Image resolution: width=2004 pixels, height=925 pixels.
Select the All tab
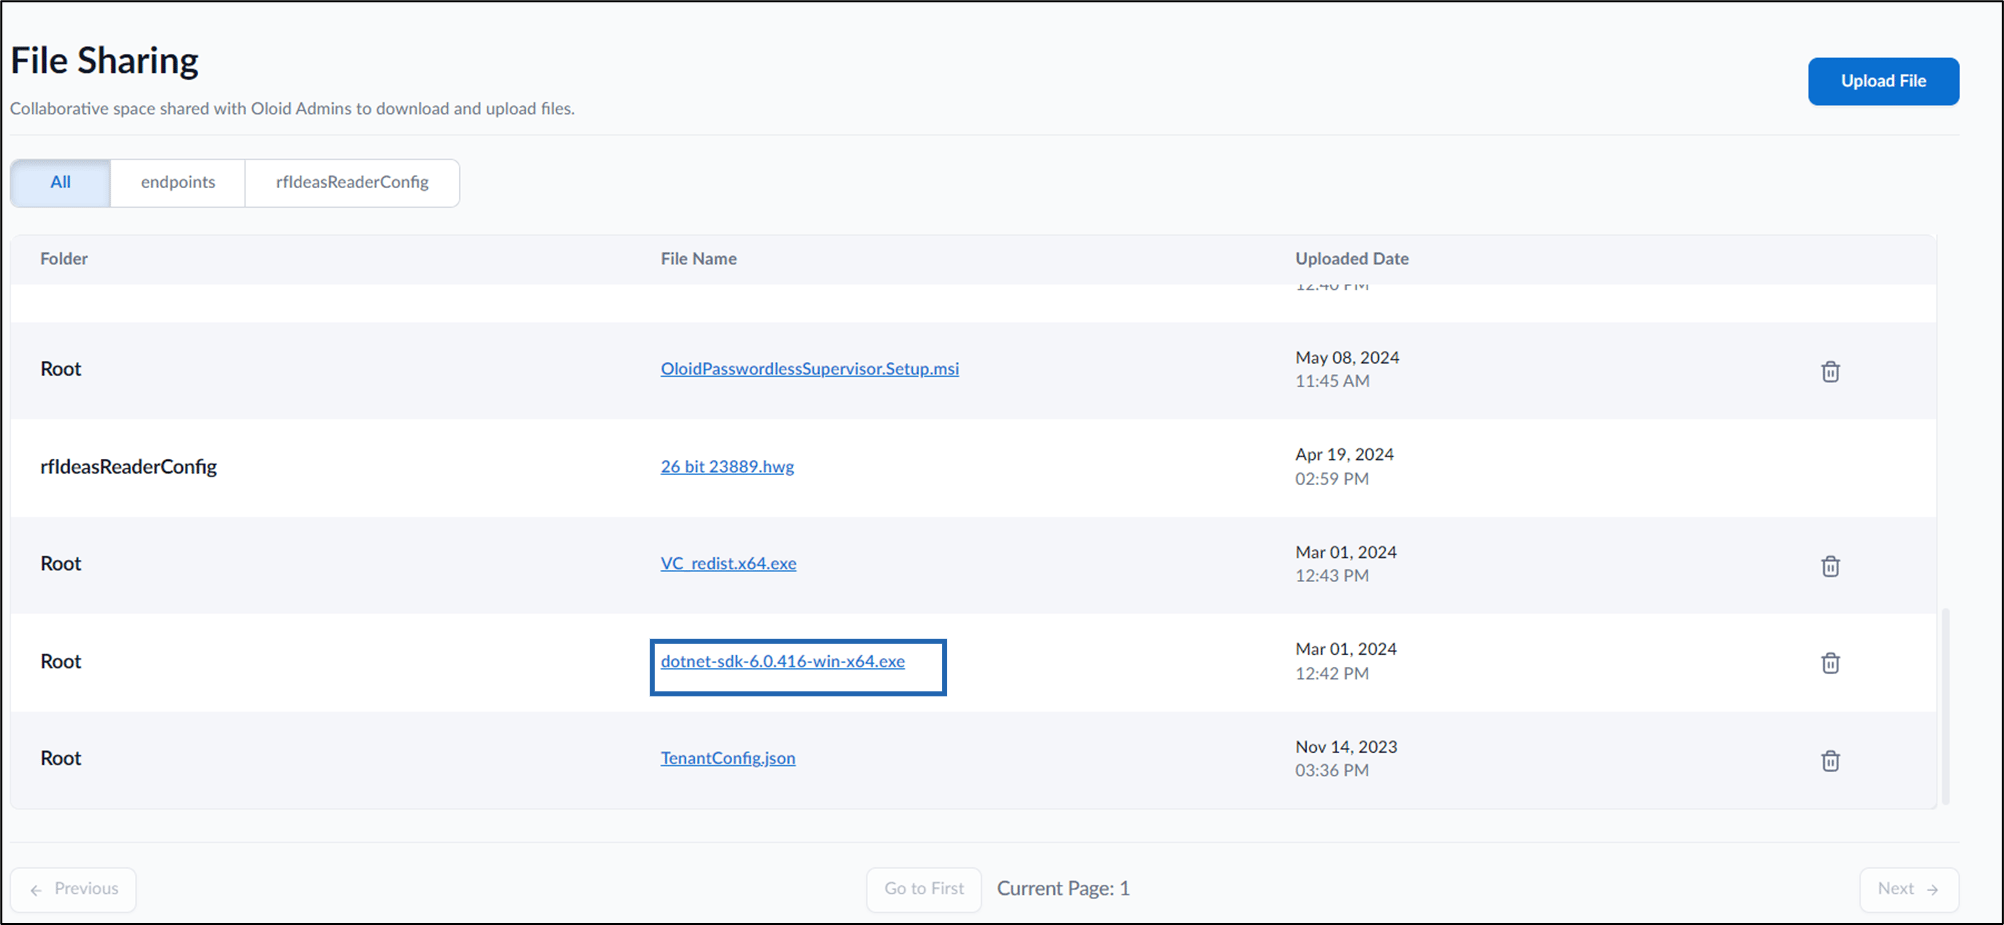tap(61, 183)
